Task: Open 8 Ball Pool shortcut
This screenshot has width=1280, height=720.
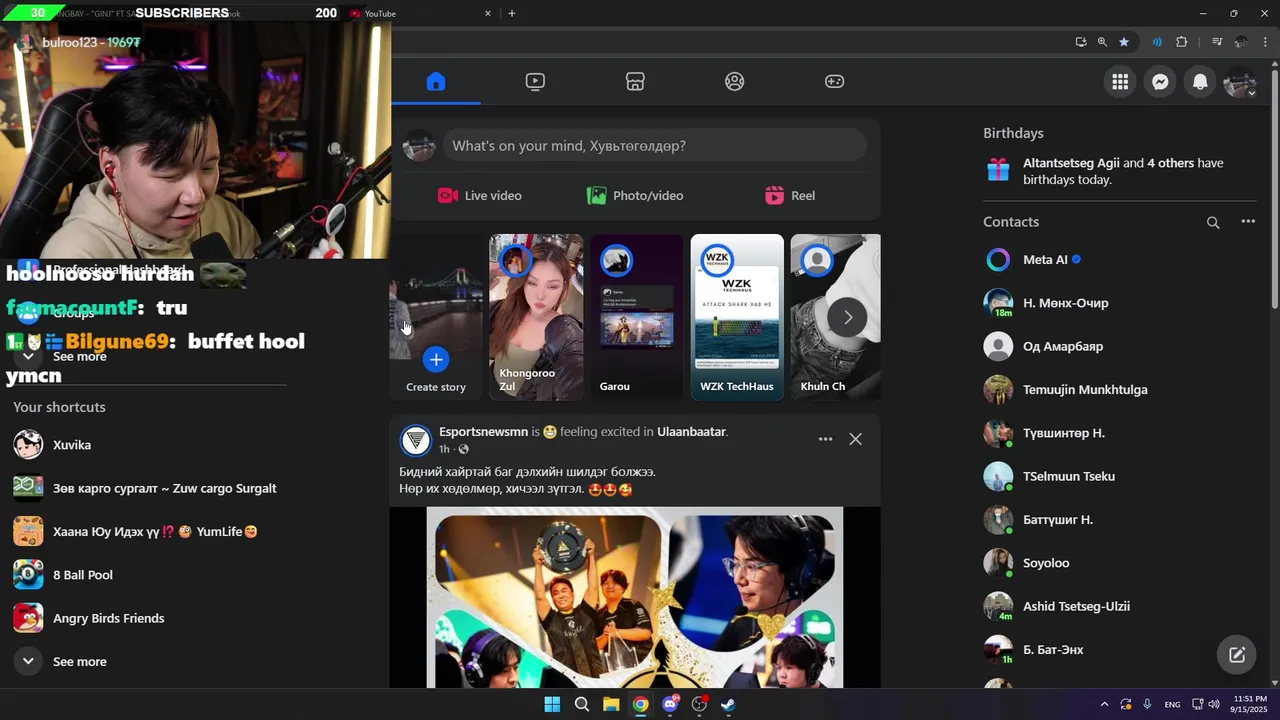Action: (150, 575)
